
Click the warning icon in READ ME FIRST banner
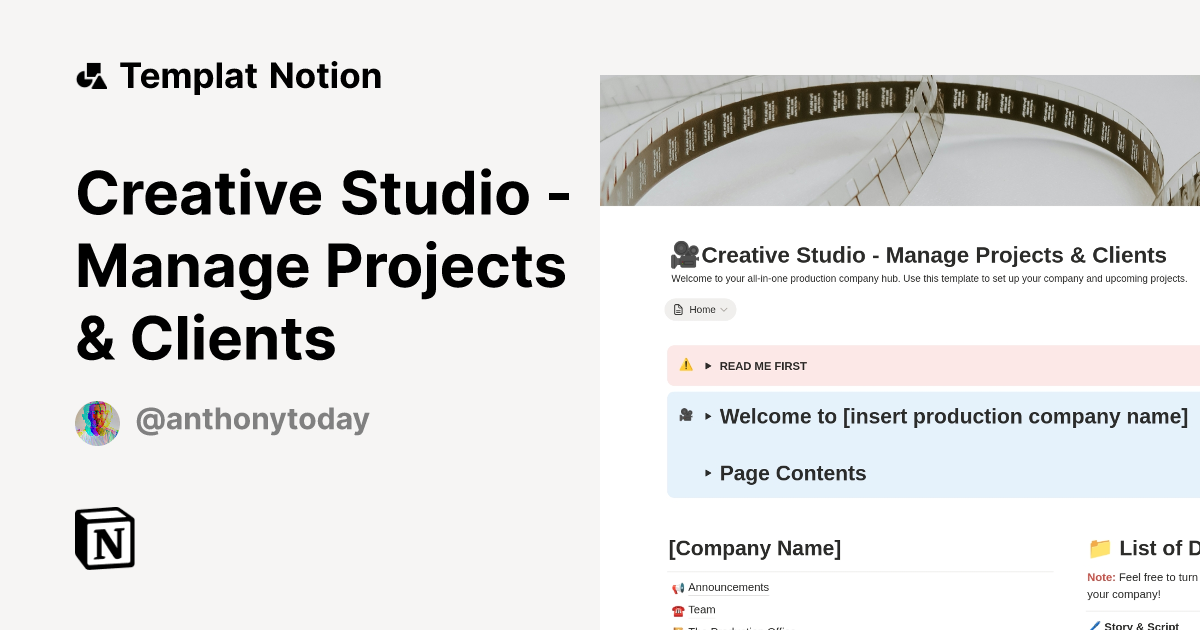coord(686,366)
